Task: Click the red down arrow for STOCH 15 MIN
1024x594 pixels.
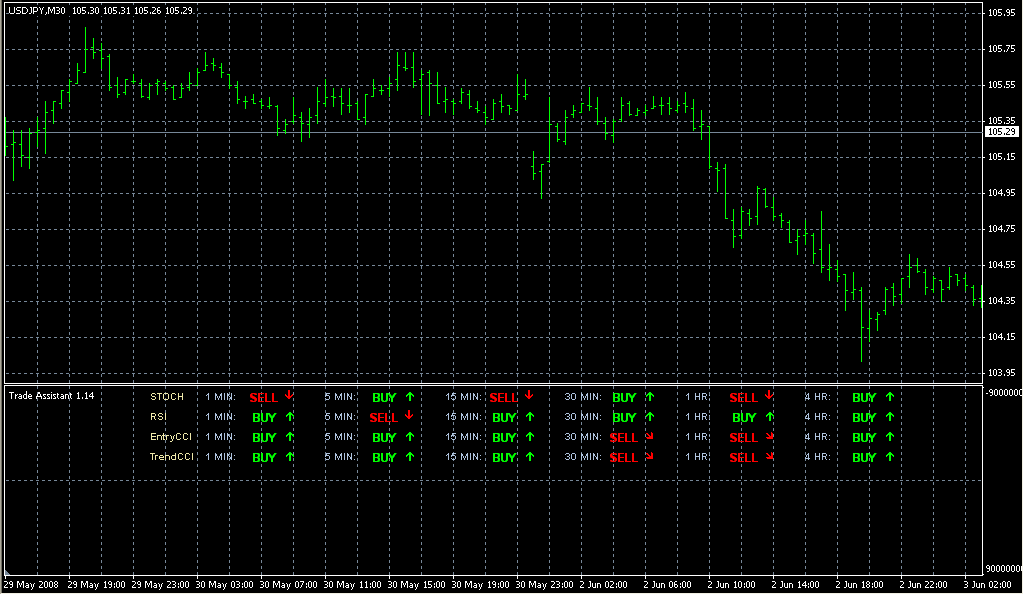Action: 529,395
